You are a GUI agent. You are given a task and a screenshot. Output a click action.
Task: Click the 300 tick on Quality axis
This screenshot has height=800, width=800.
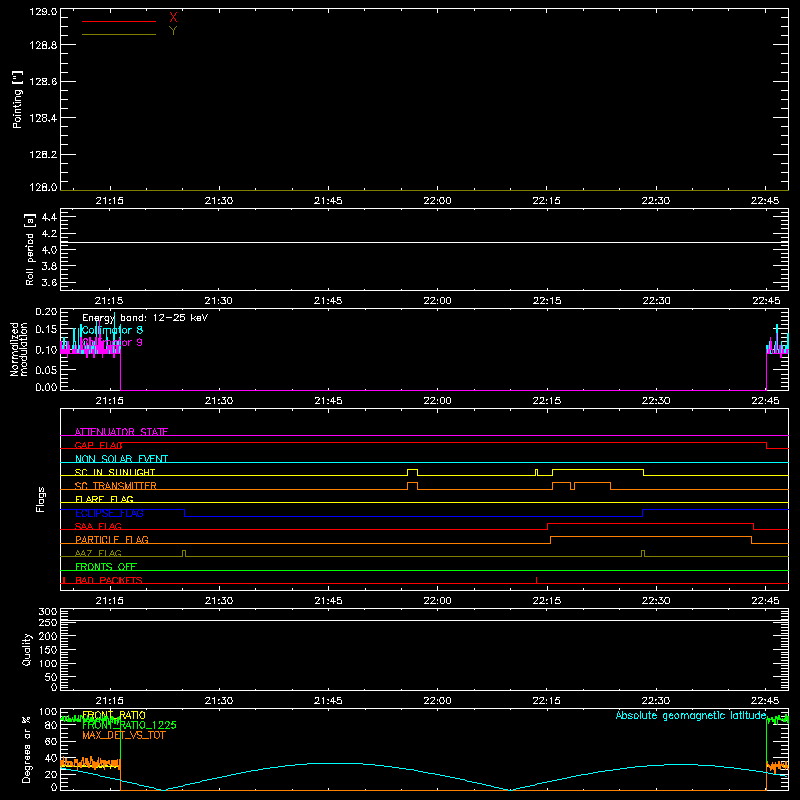[48, 612]
